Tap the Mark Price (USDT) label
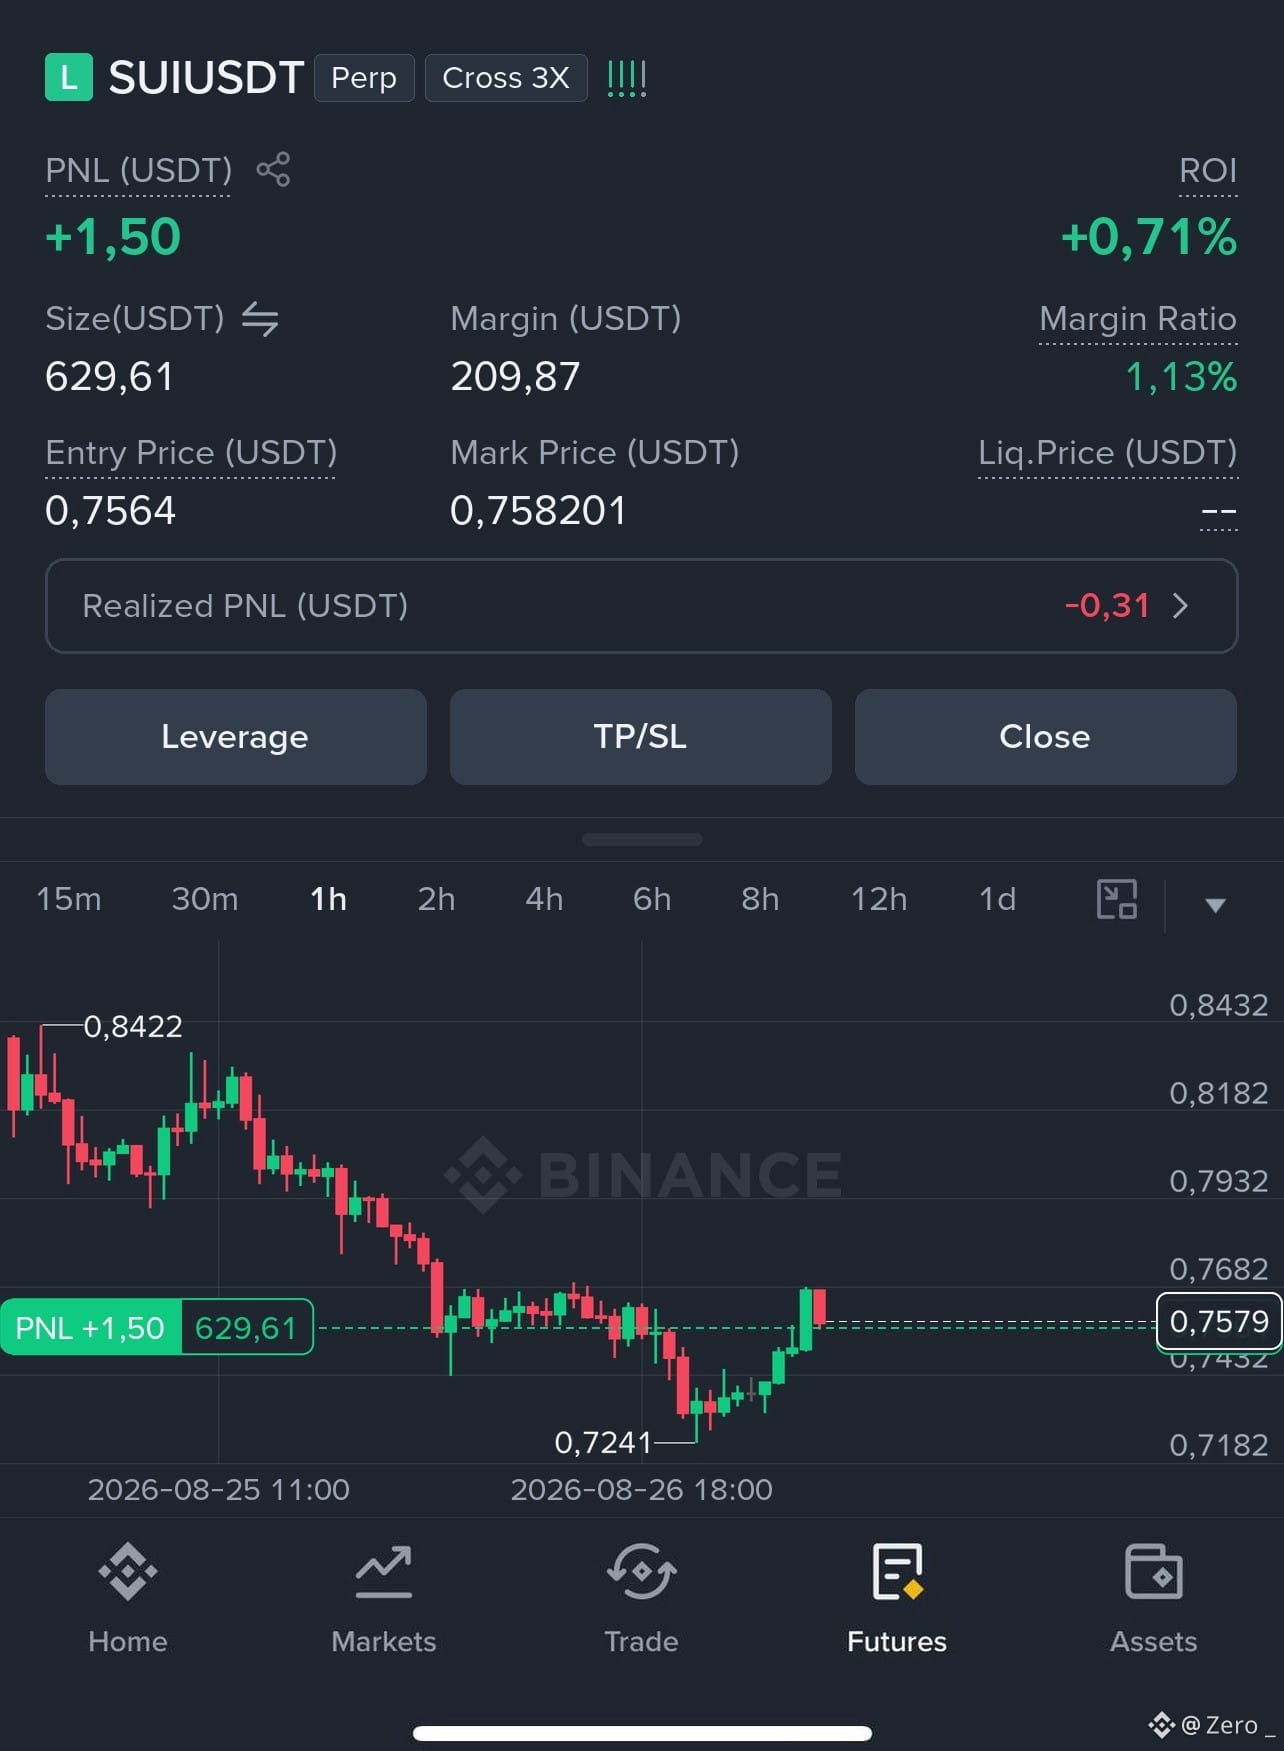This screenshot has width=1284, height=1751. (595, 453)
